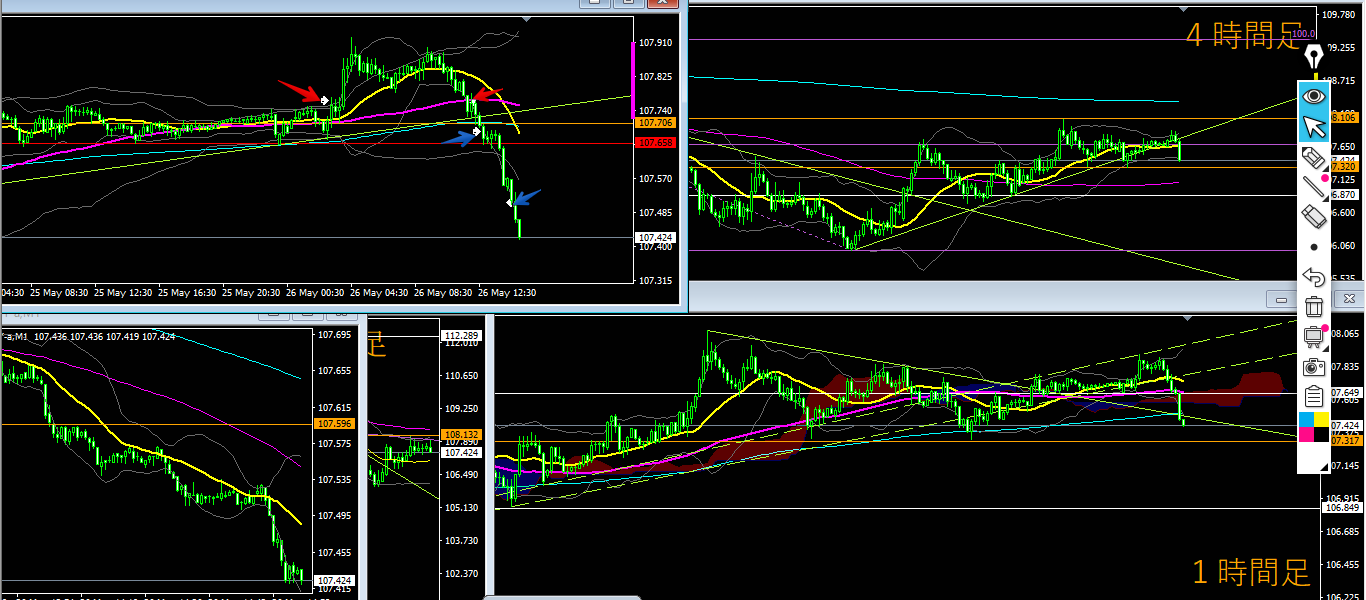Click the clipboard icon in annotation toolbar

pos(1313,397)
